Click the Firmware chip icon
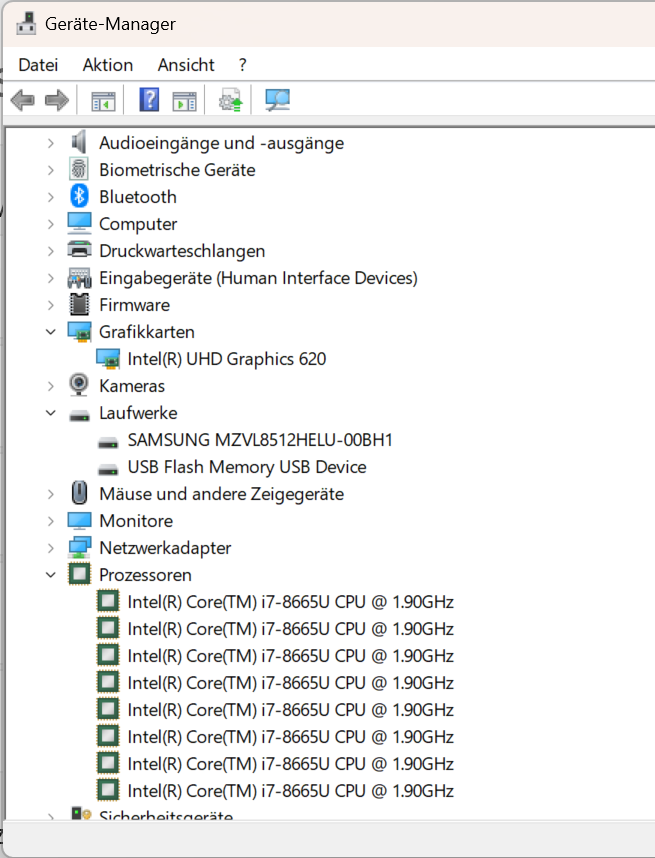 pyautogui.click(x=79, y=304)
